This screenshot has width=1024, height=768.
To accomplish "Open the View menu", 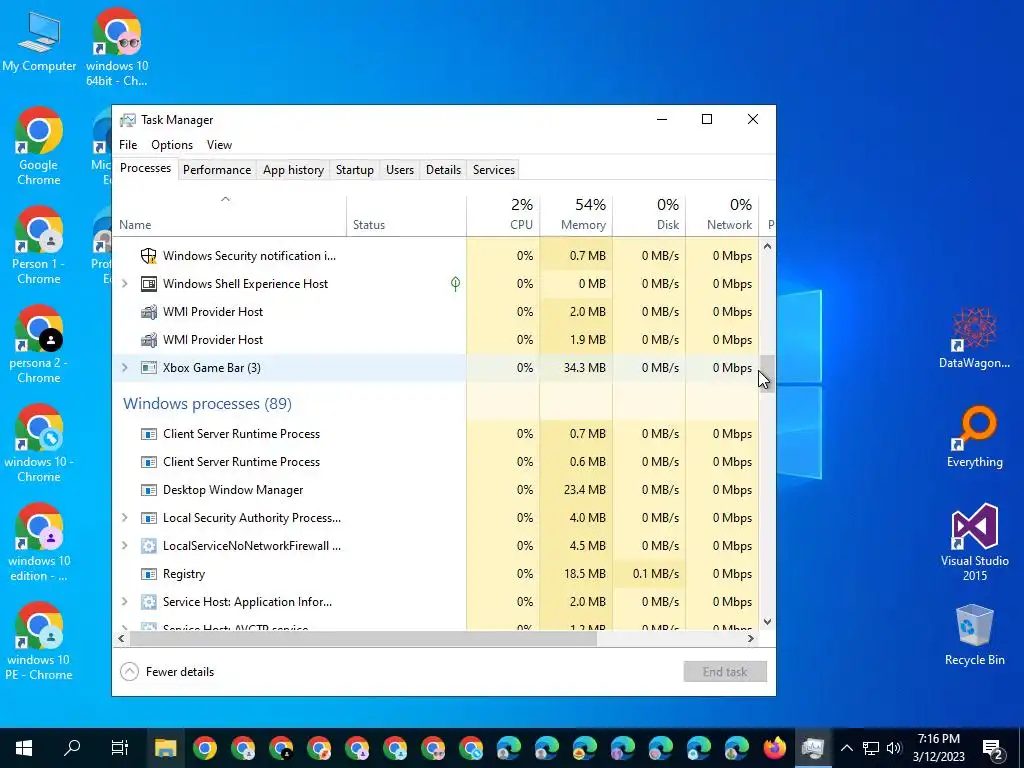I will coord(219,145).
